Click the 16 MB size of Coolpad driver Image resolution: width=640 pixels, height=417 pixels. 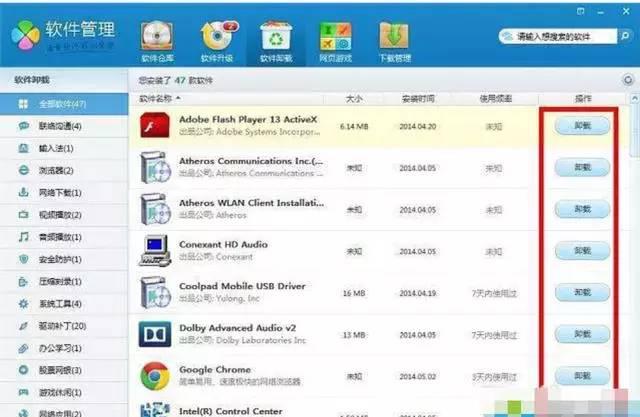[x=354, y=293]
